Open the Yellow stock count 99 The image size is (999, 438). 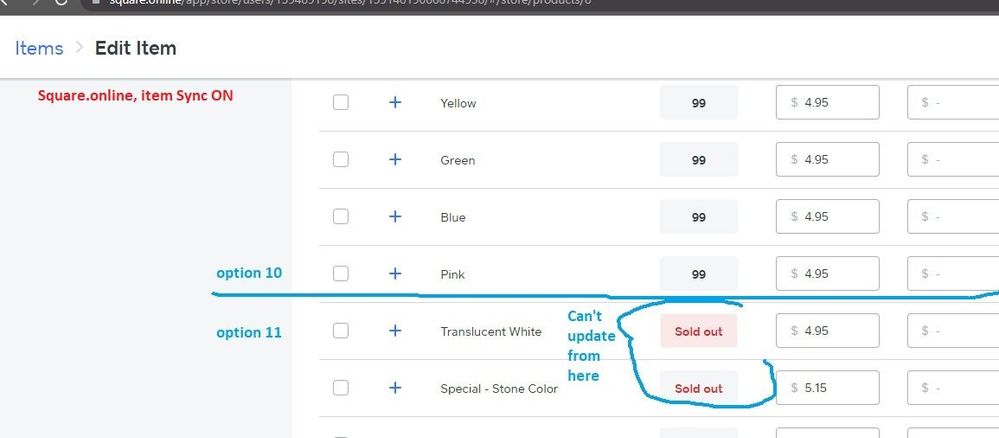point(698,103)
